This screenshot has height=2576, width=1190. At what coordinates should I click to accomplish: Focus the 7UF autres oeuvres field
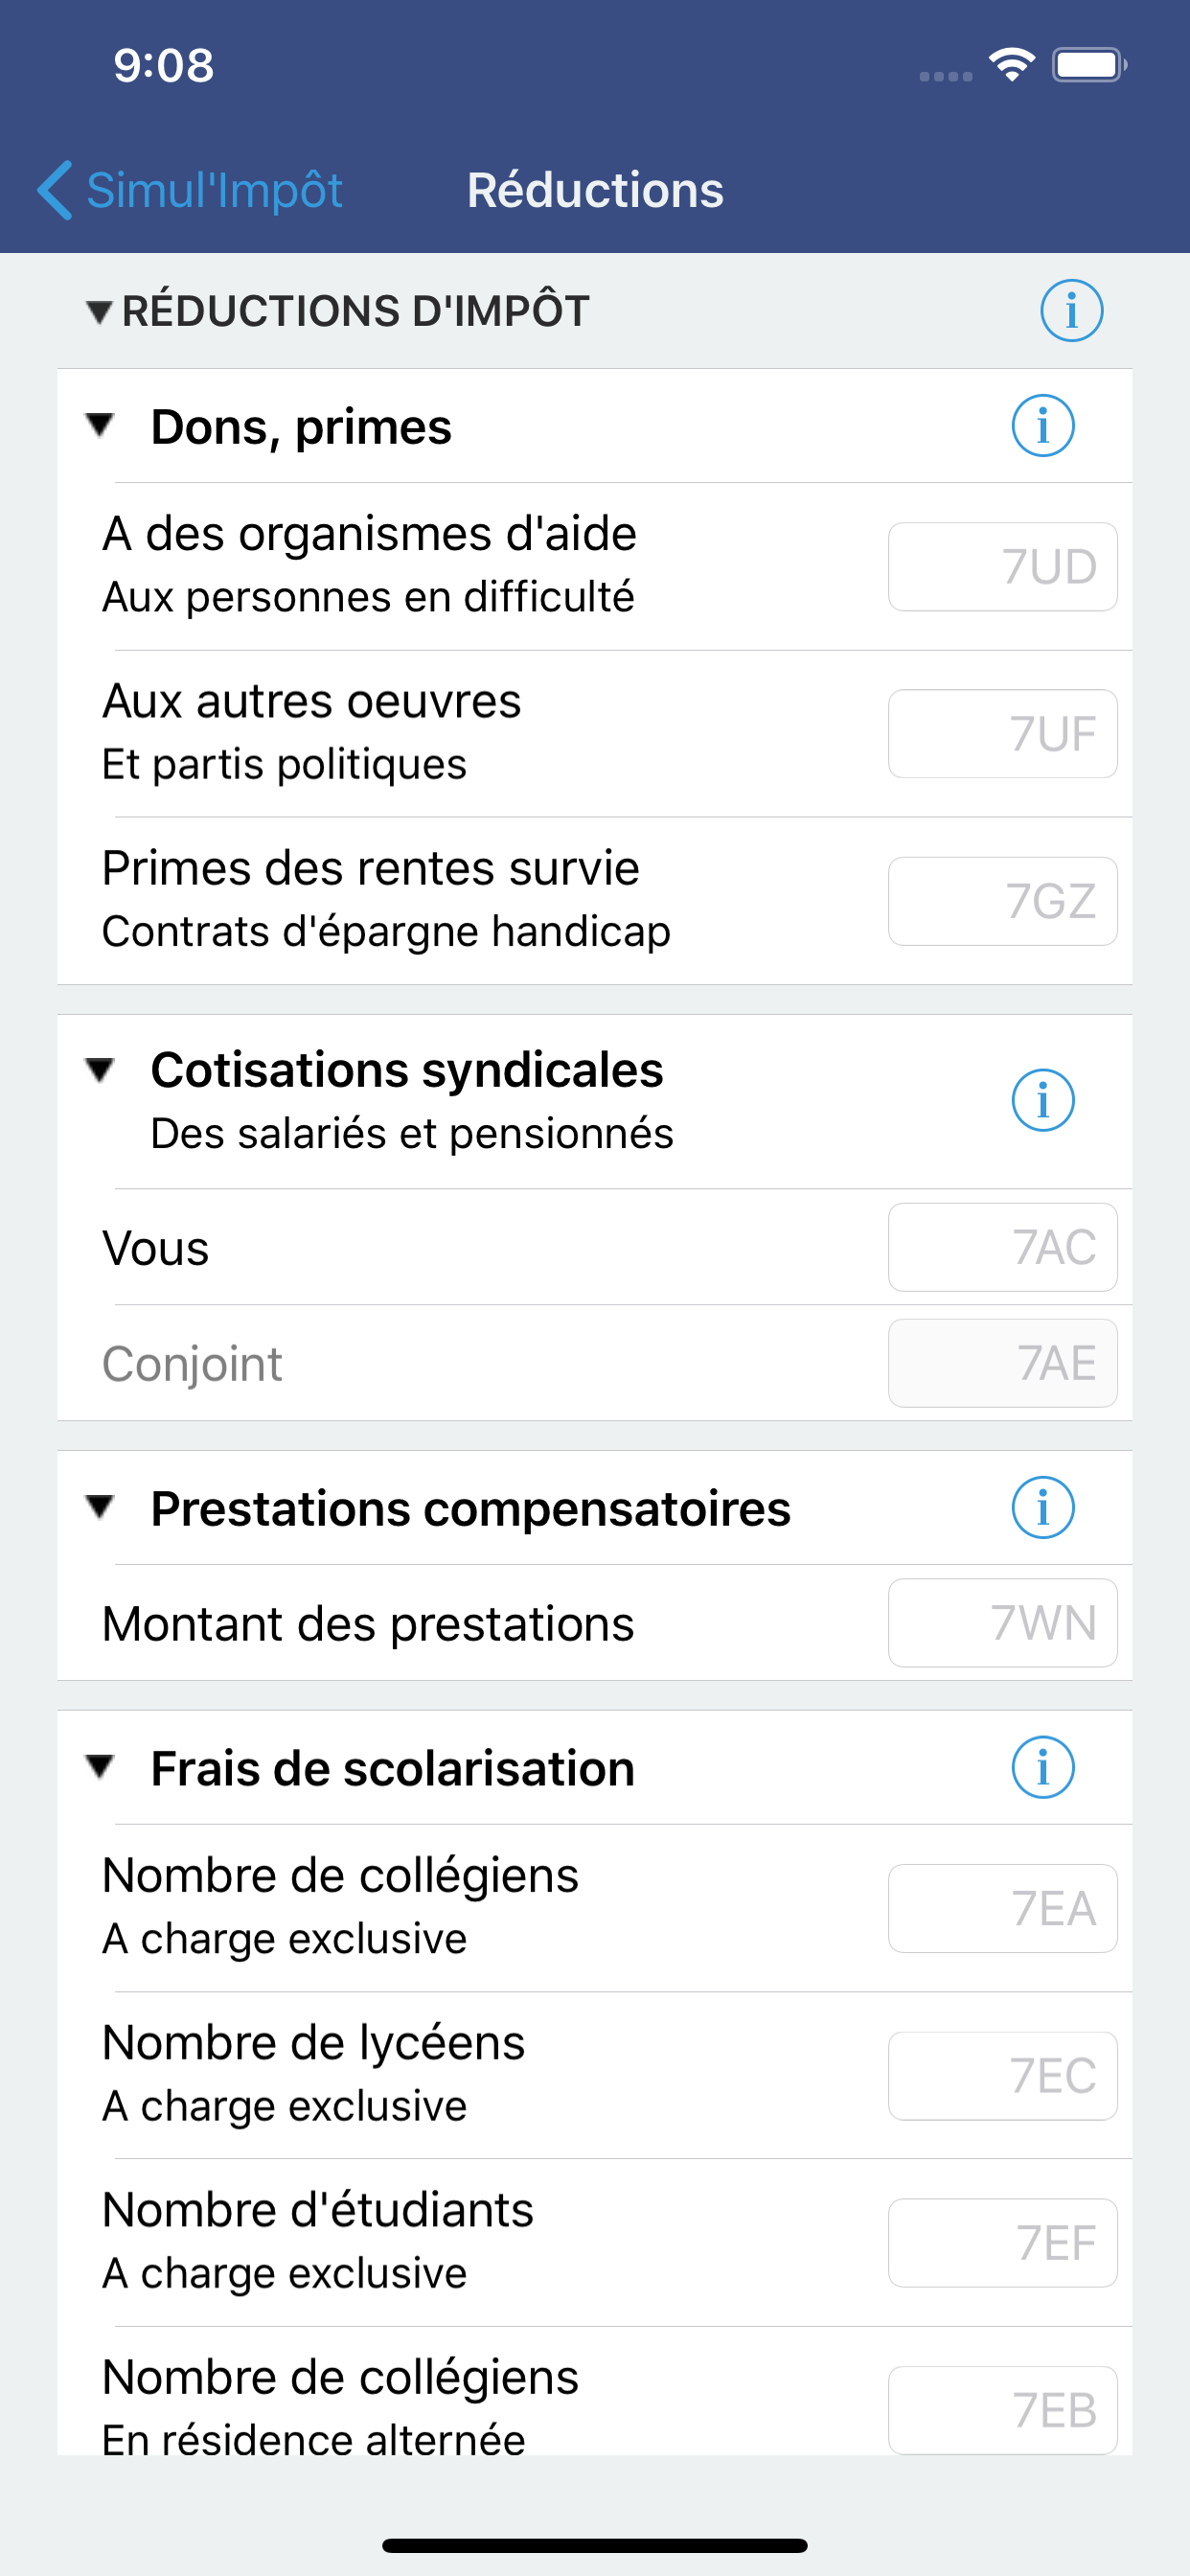point(1002,734)
